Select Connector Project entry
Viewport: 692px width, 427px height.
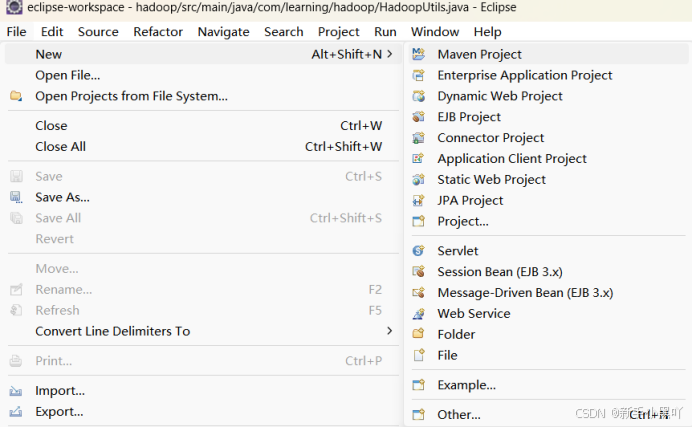click(x=548, y=138)
